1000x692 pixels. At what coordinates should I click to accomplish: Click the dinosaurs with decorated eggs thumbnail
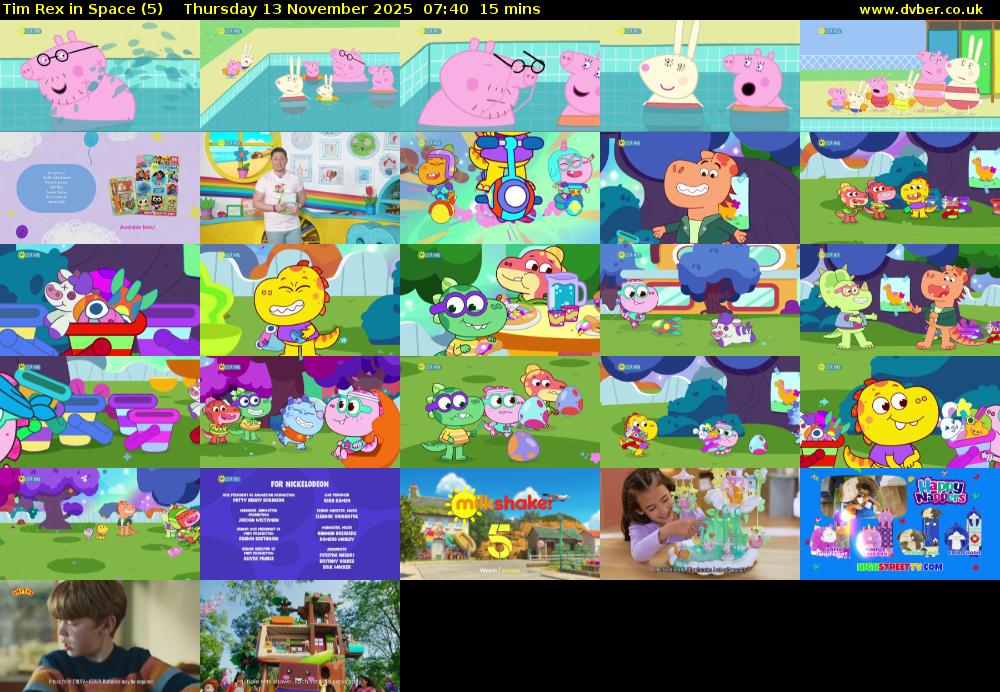pyautogui.click(x=500, y=412)
